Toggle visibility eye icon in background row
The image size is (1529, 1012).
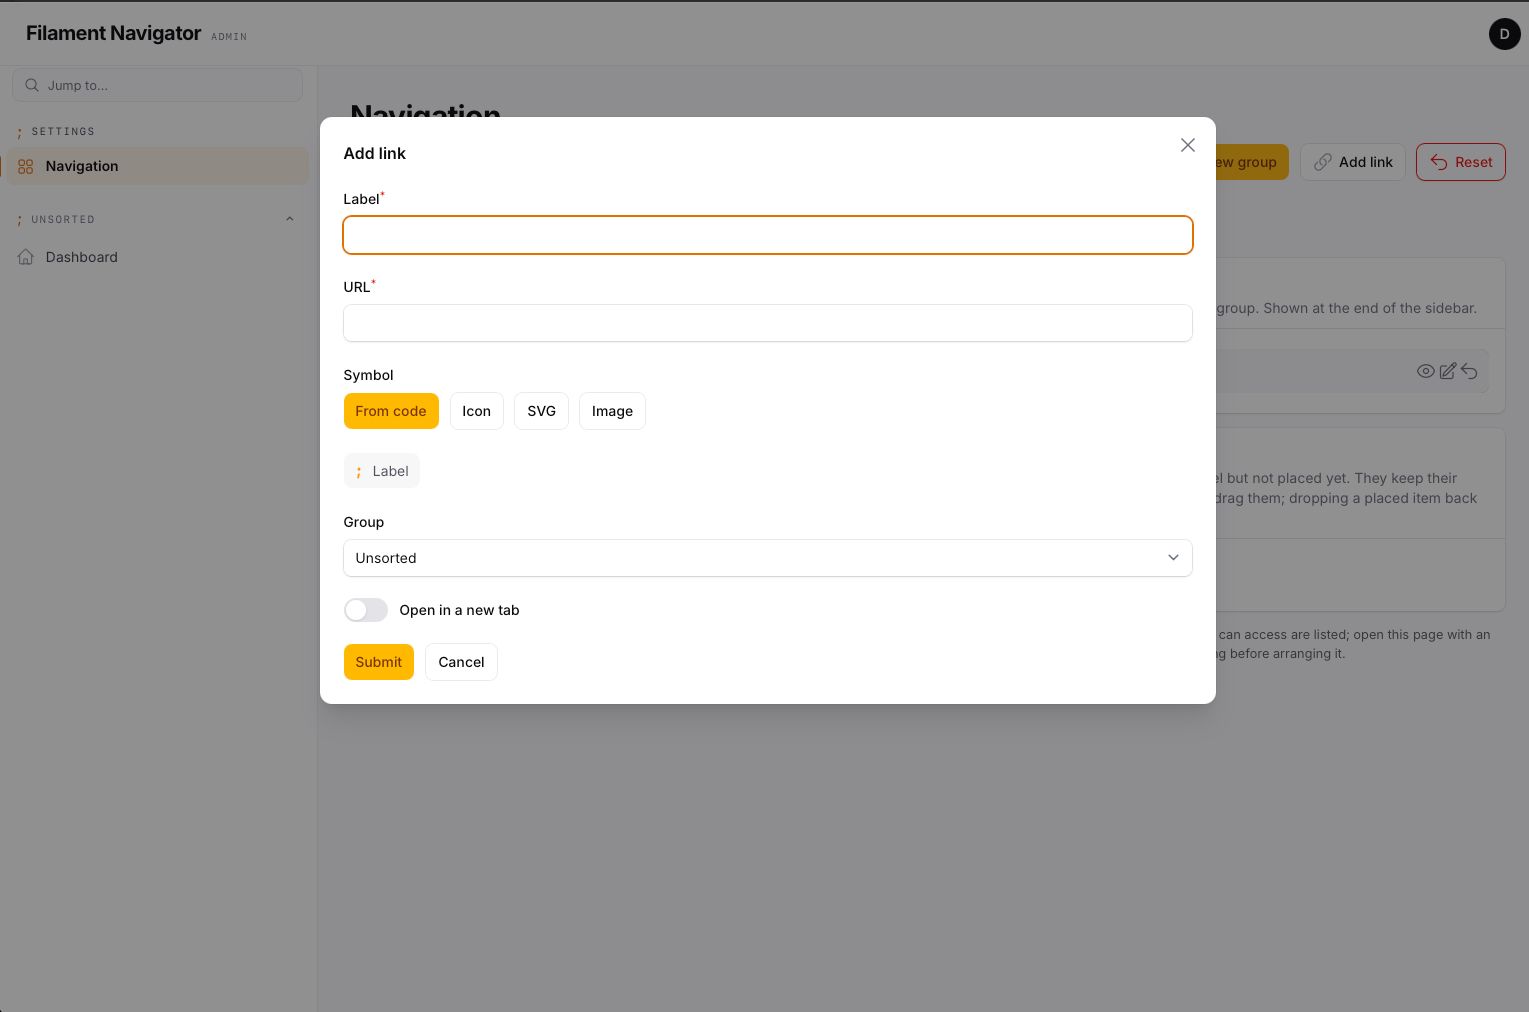coord(1426,371)
